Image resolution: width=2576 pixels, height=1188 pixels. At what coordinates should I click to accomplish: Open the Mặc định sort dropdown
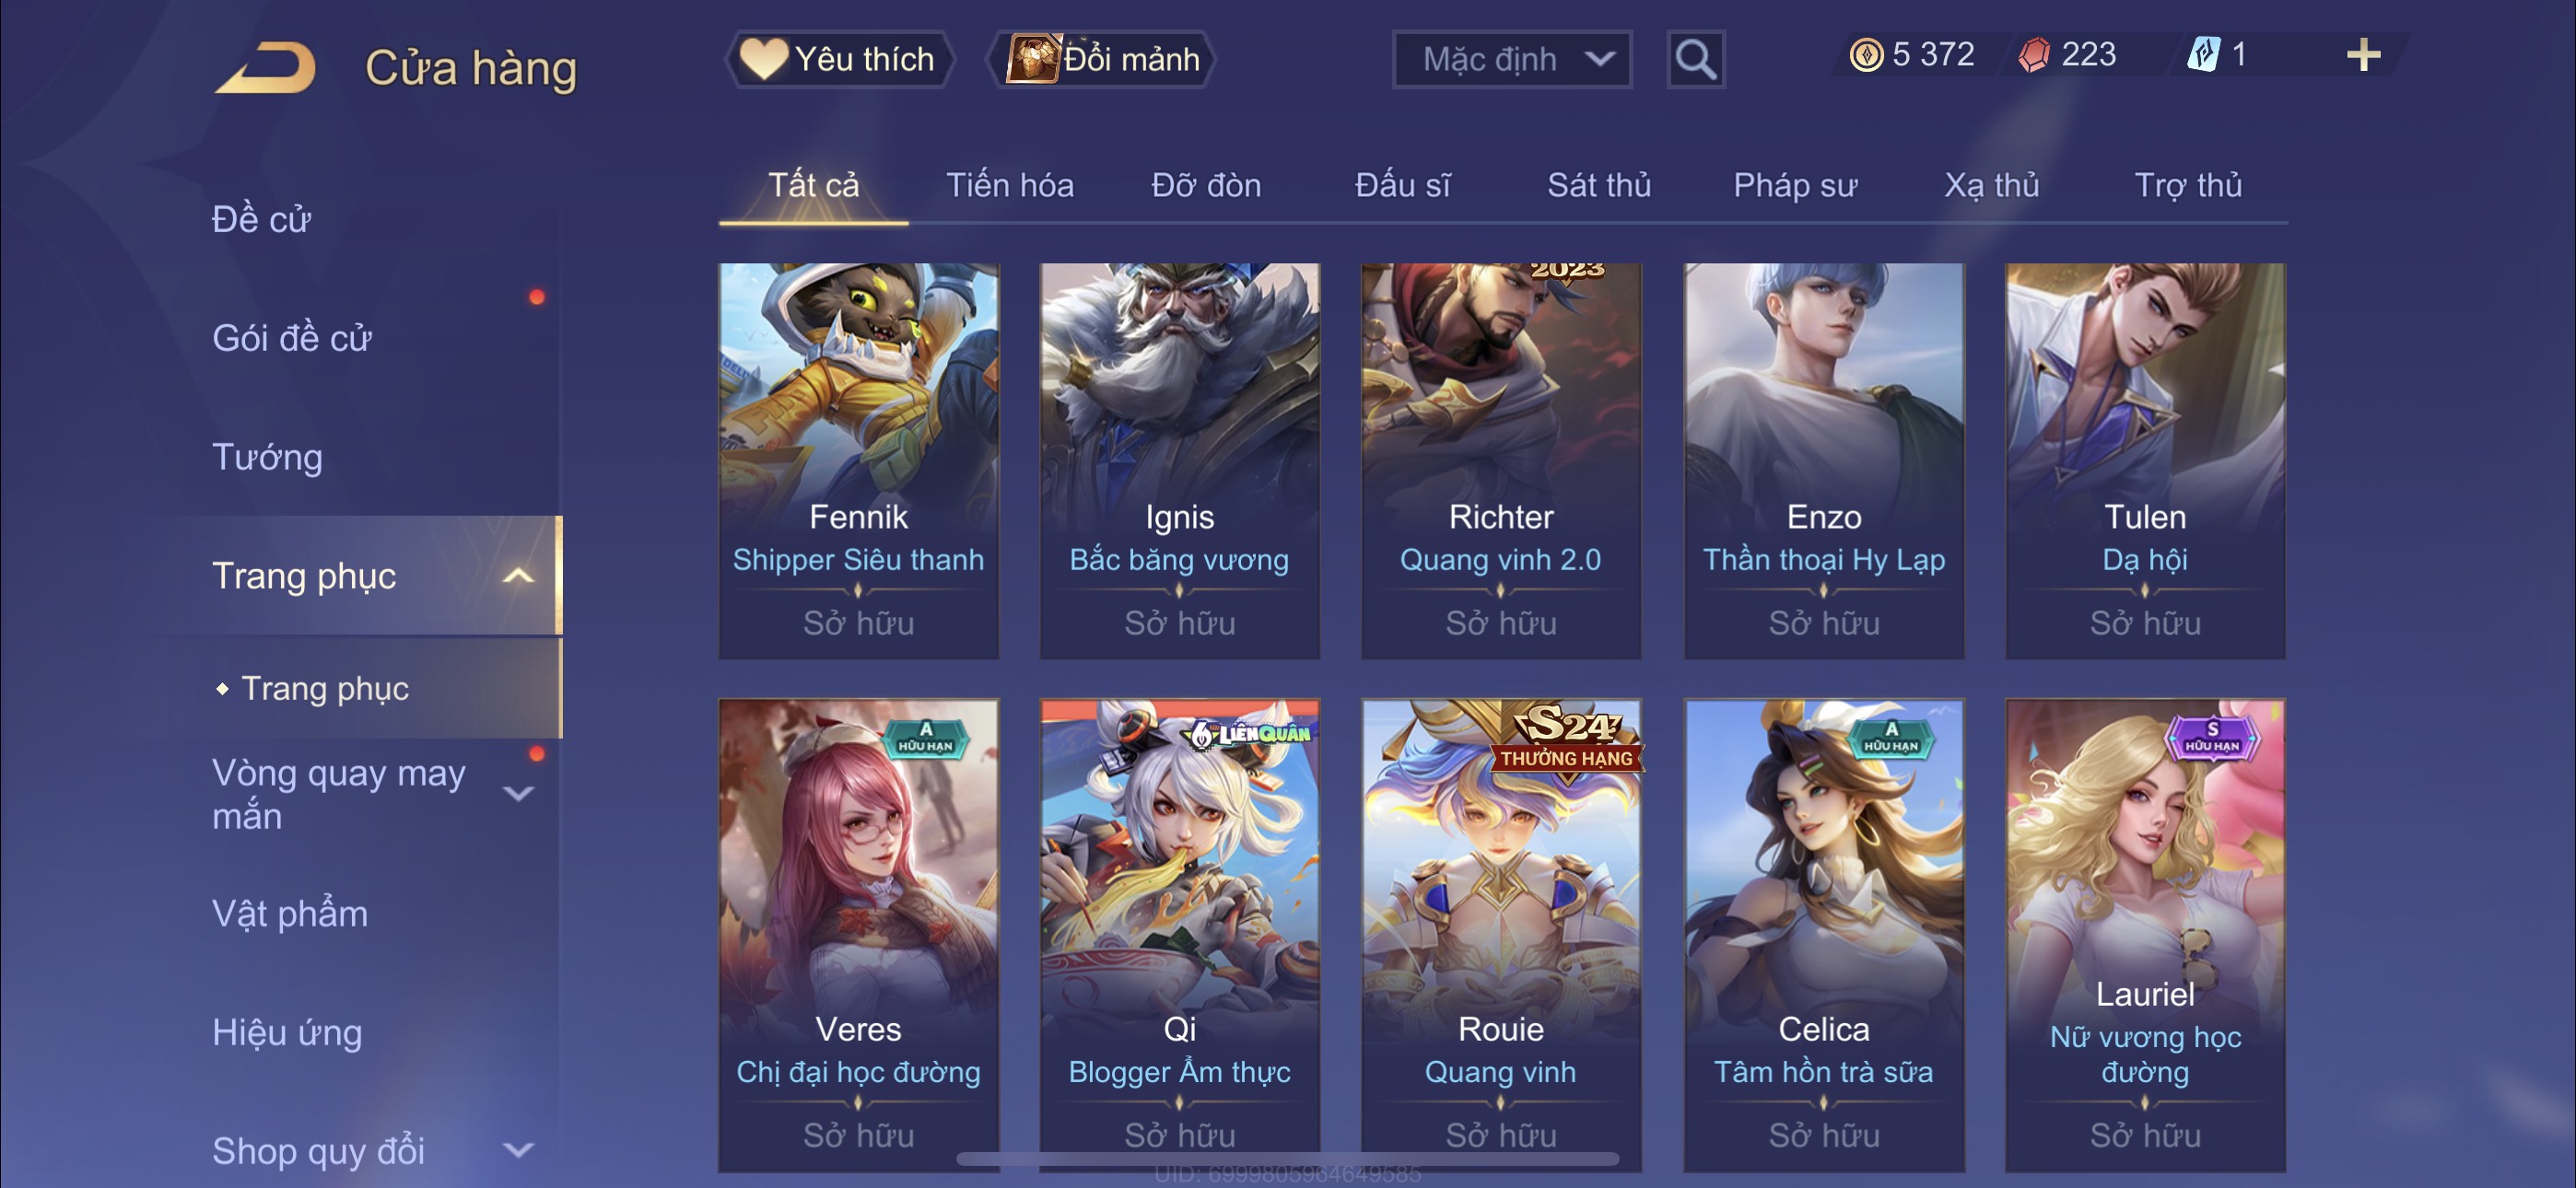[1512, 60]
